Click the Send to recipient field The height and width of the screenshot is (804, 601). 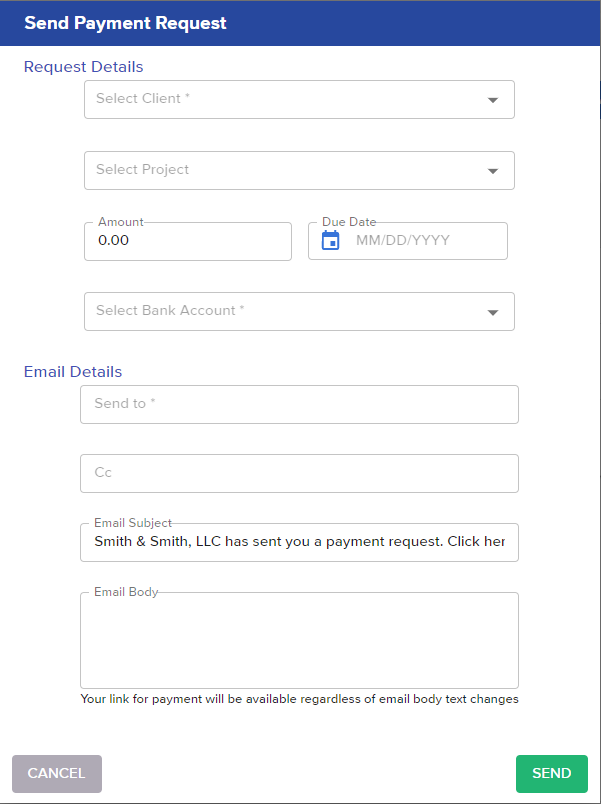tap(299, 405)
